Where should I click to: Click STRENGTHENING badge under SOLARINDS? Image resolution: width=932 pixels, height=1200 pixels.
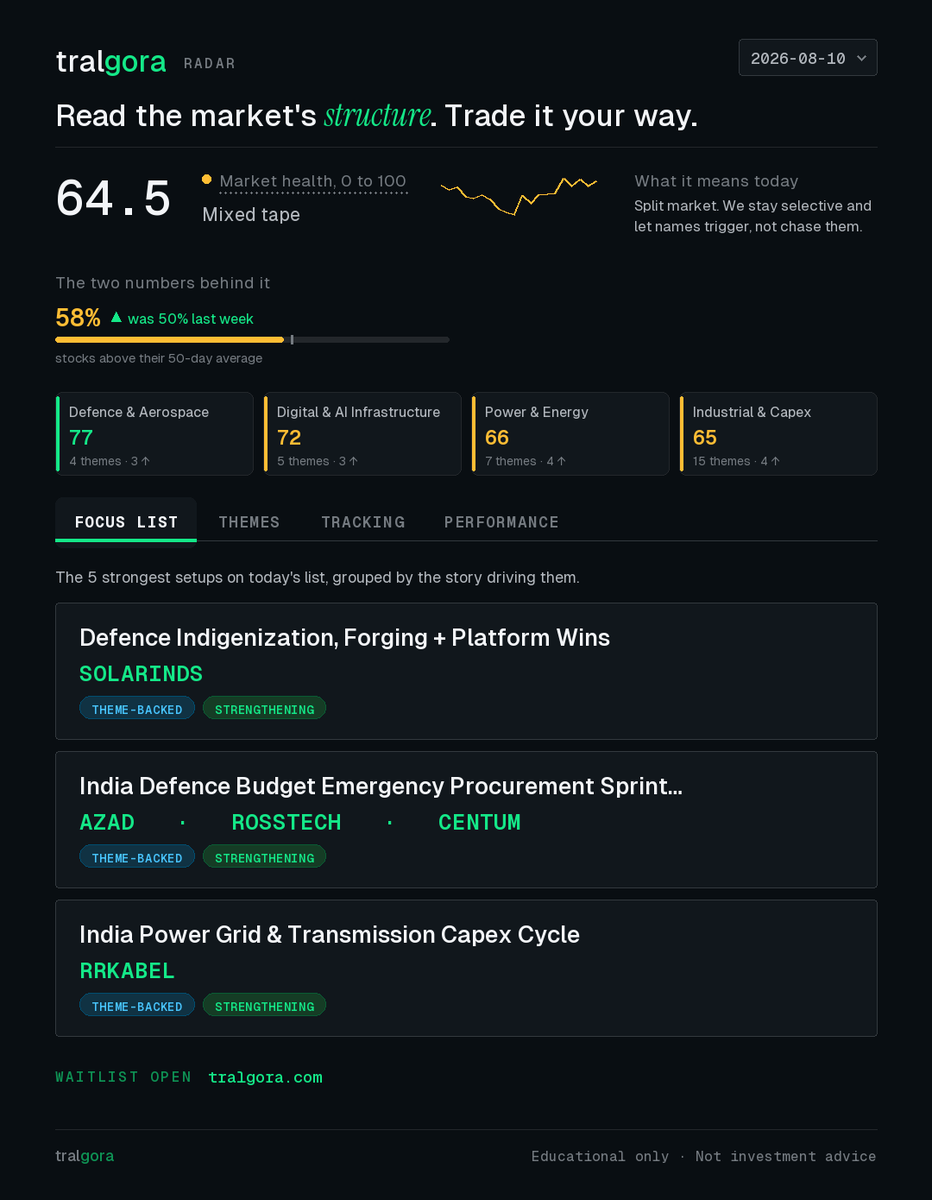[x=264, y=709]
